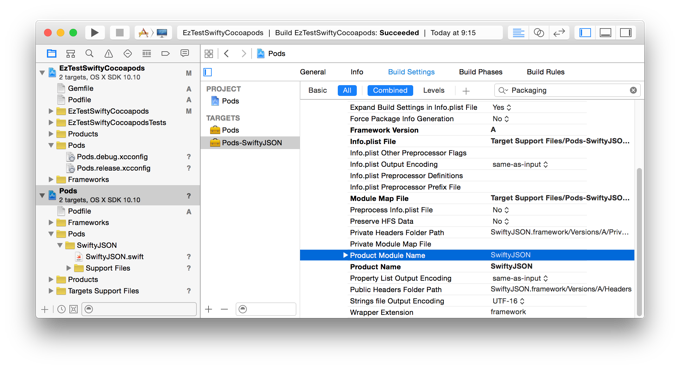Viewport: 680px width, 369px height.
Task: Open the Debug navigator
Action: (x=147, y=53)
